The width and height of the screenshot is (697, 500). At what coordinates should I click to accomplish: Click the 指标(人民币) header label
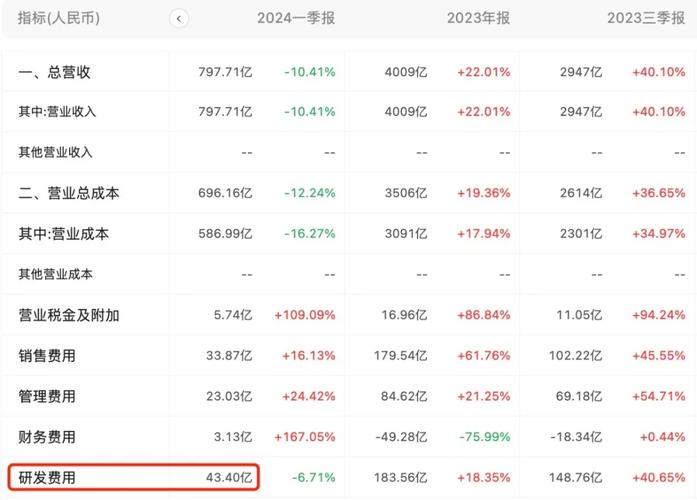(59, 18)
